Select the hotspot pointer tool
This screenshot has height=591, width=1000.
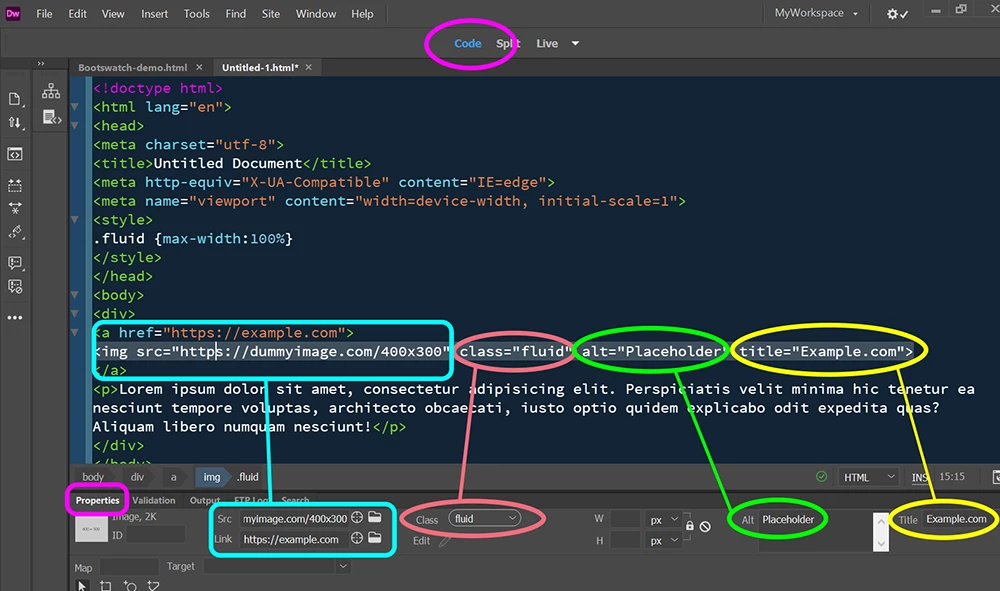82,585
